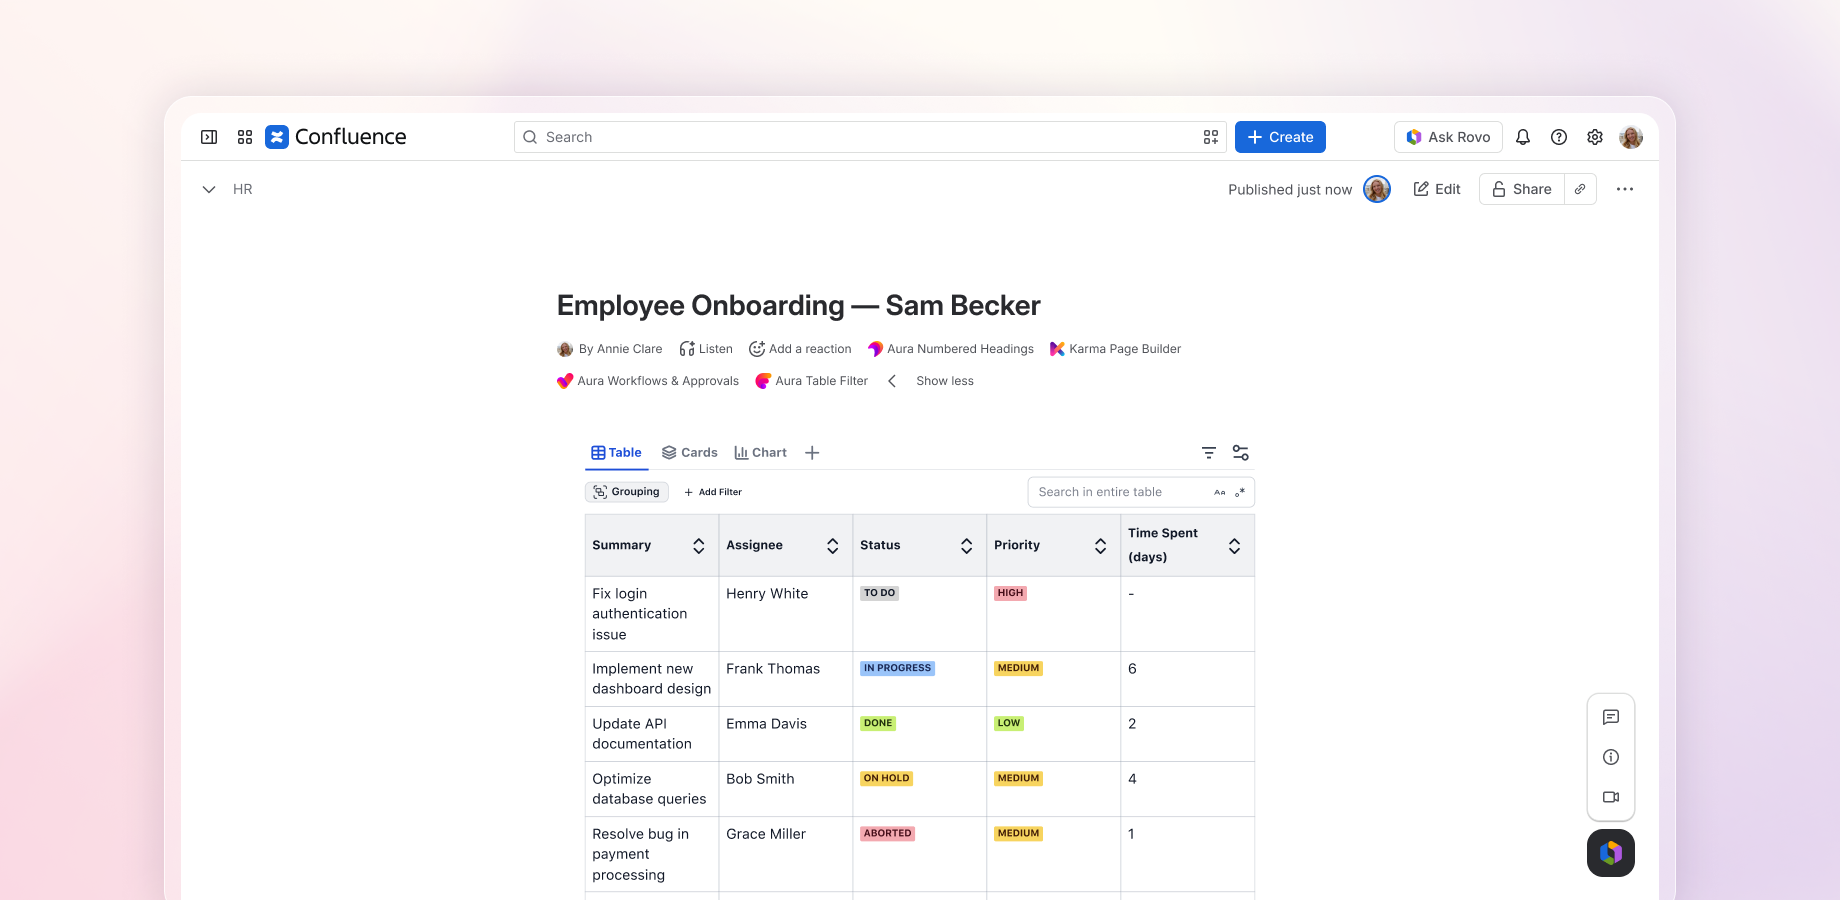Screen dimensions: 1840x900
Task: Sort by Time Spent column
Action: (x=1235, y=546)
